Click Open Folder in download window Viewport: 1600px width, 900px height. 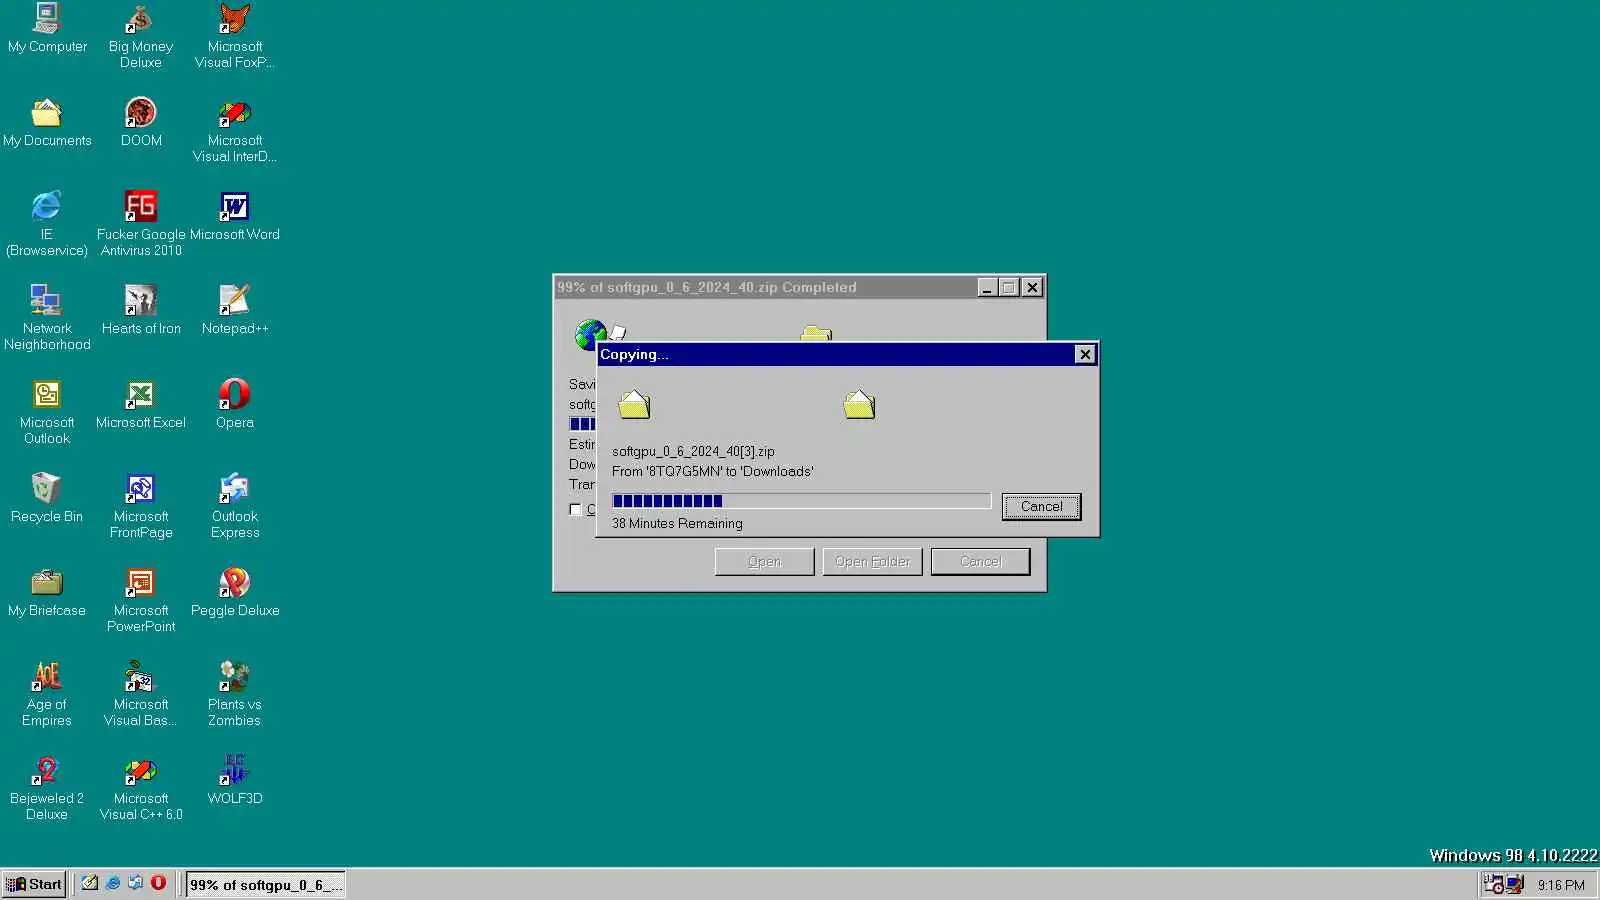(x=872, y=562)
